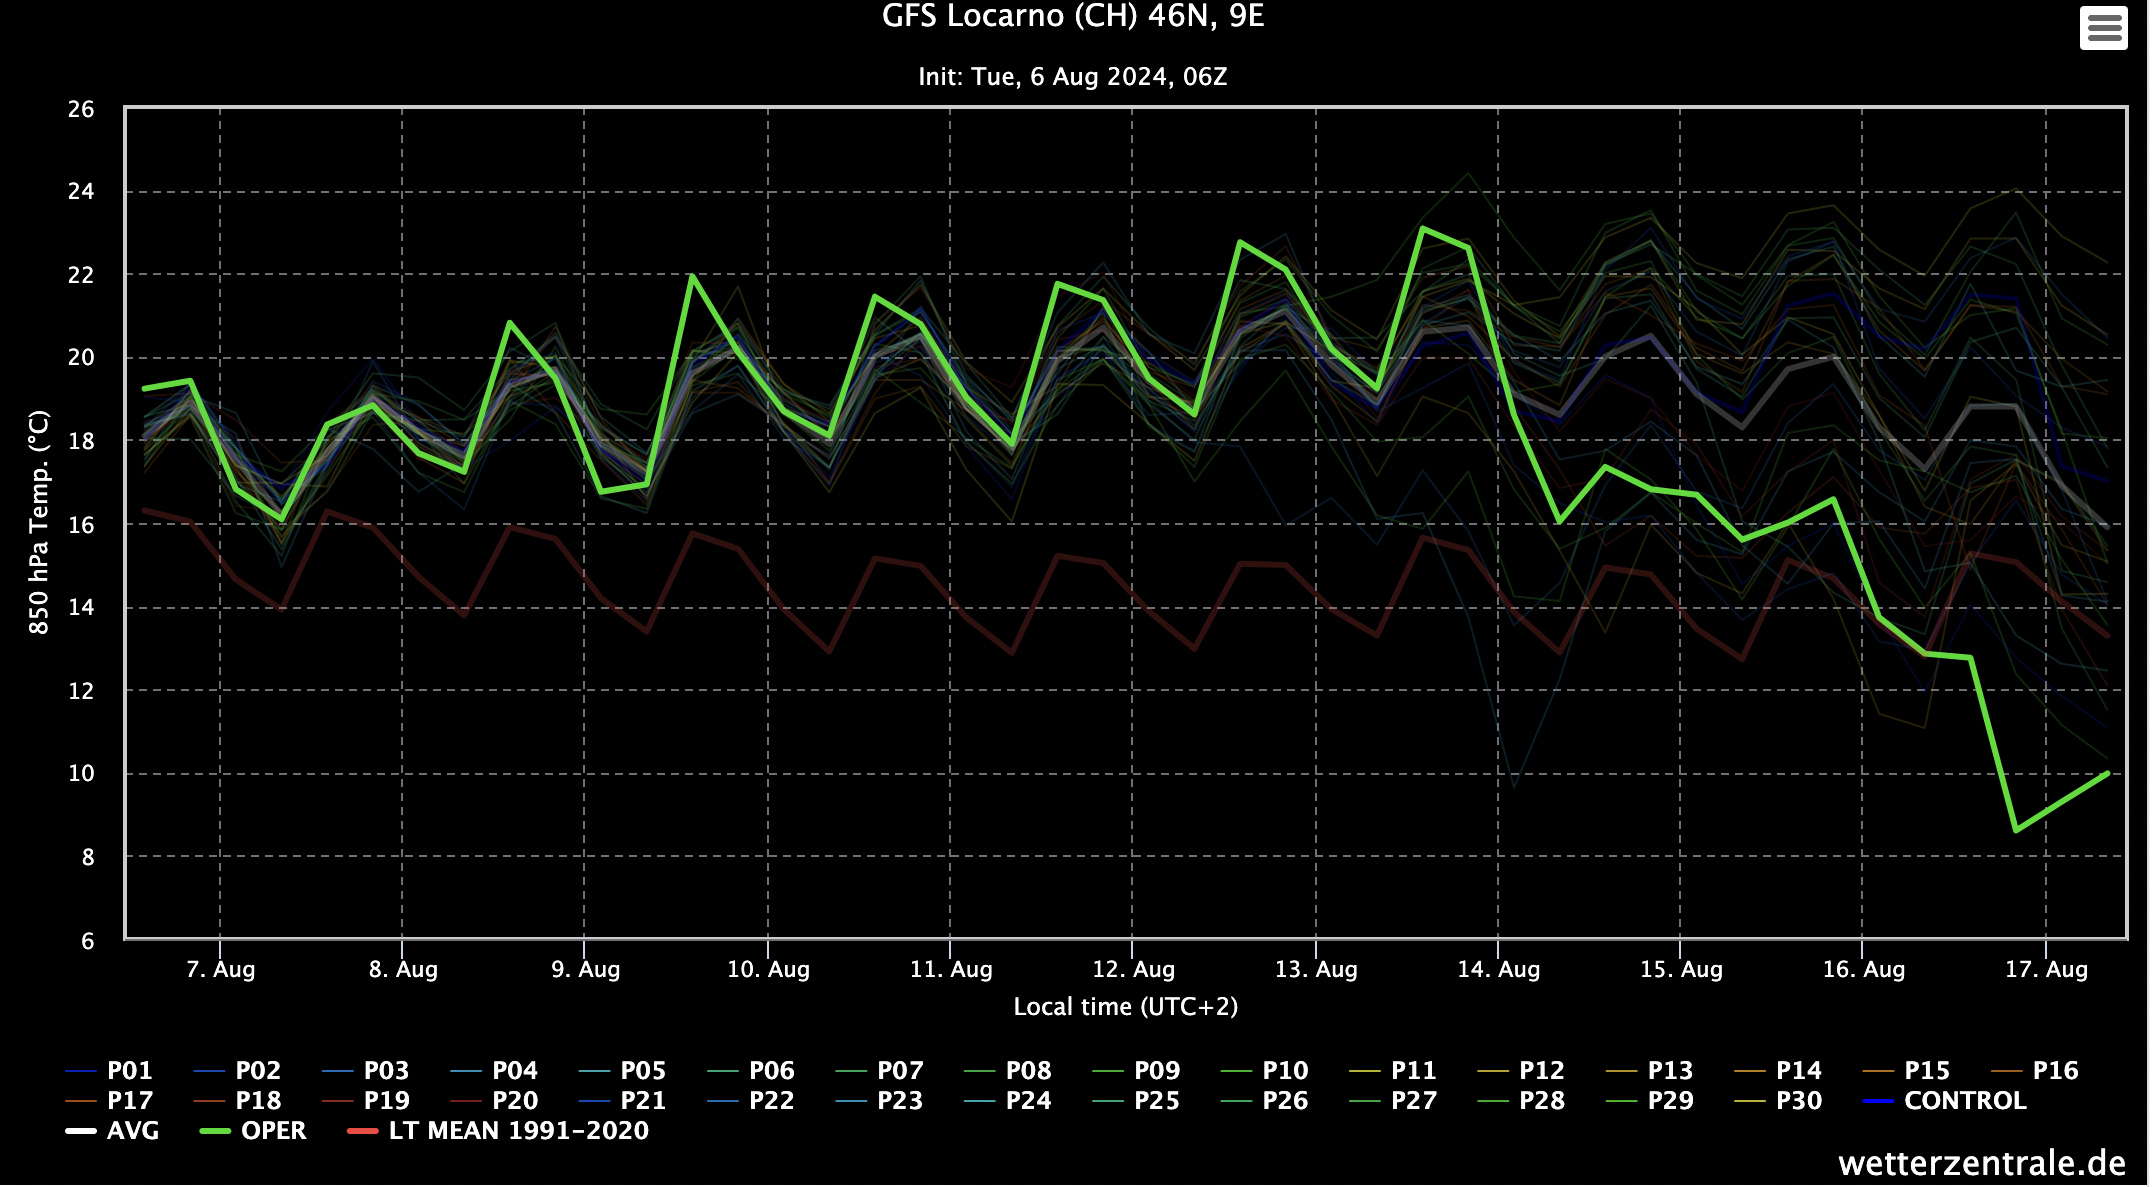Toggle LT MEAN 1991-2020 legend entry
The height and width of the screenshot is (1187, 2153).
tap(518, 1131)
